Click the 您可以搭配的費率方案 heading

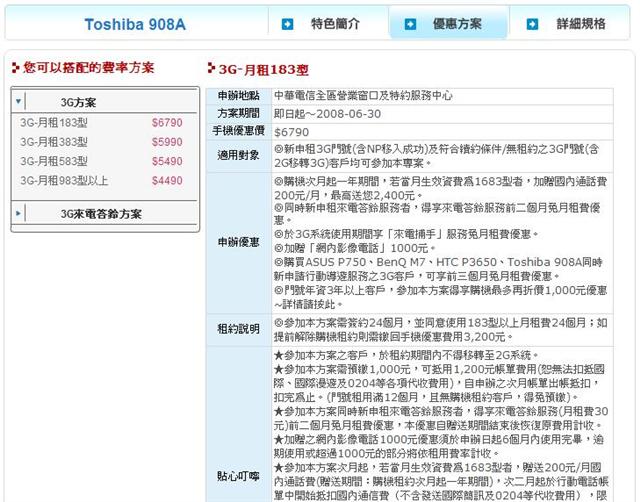coord(89,67)
